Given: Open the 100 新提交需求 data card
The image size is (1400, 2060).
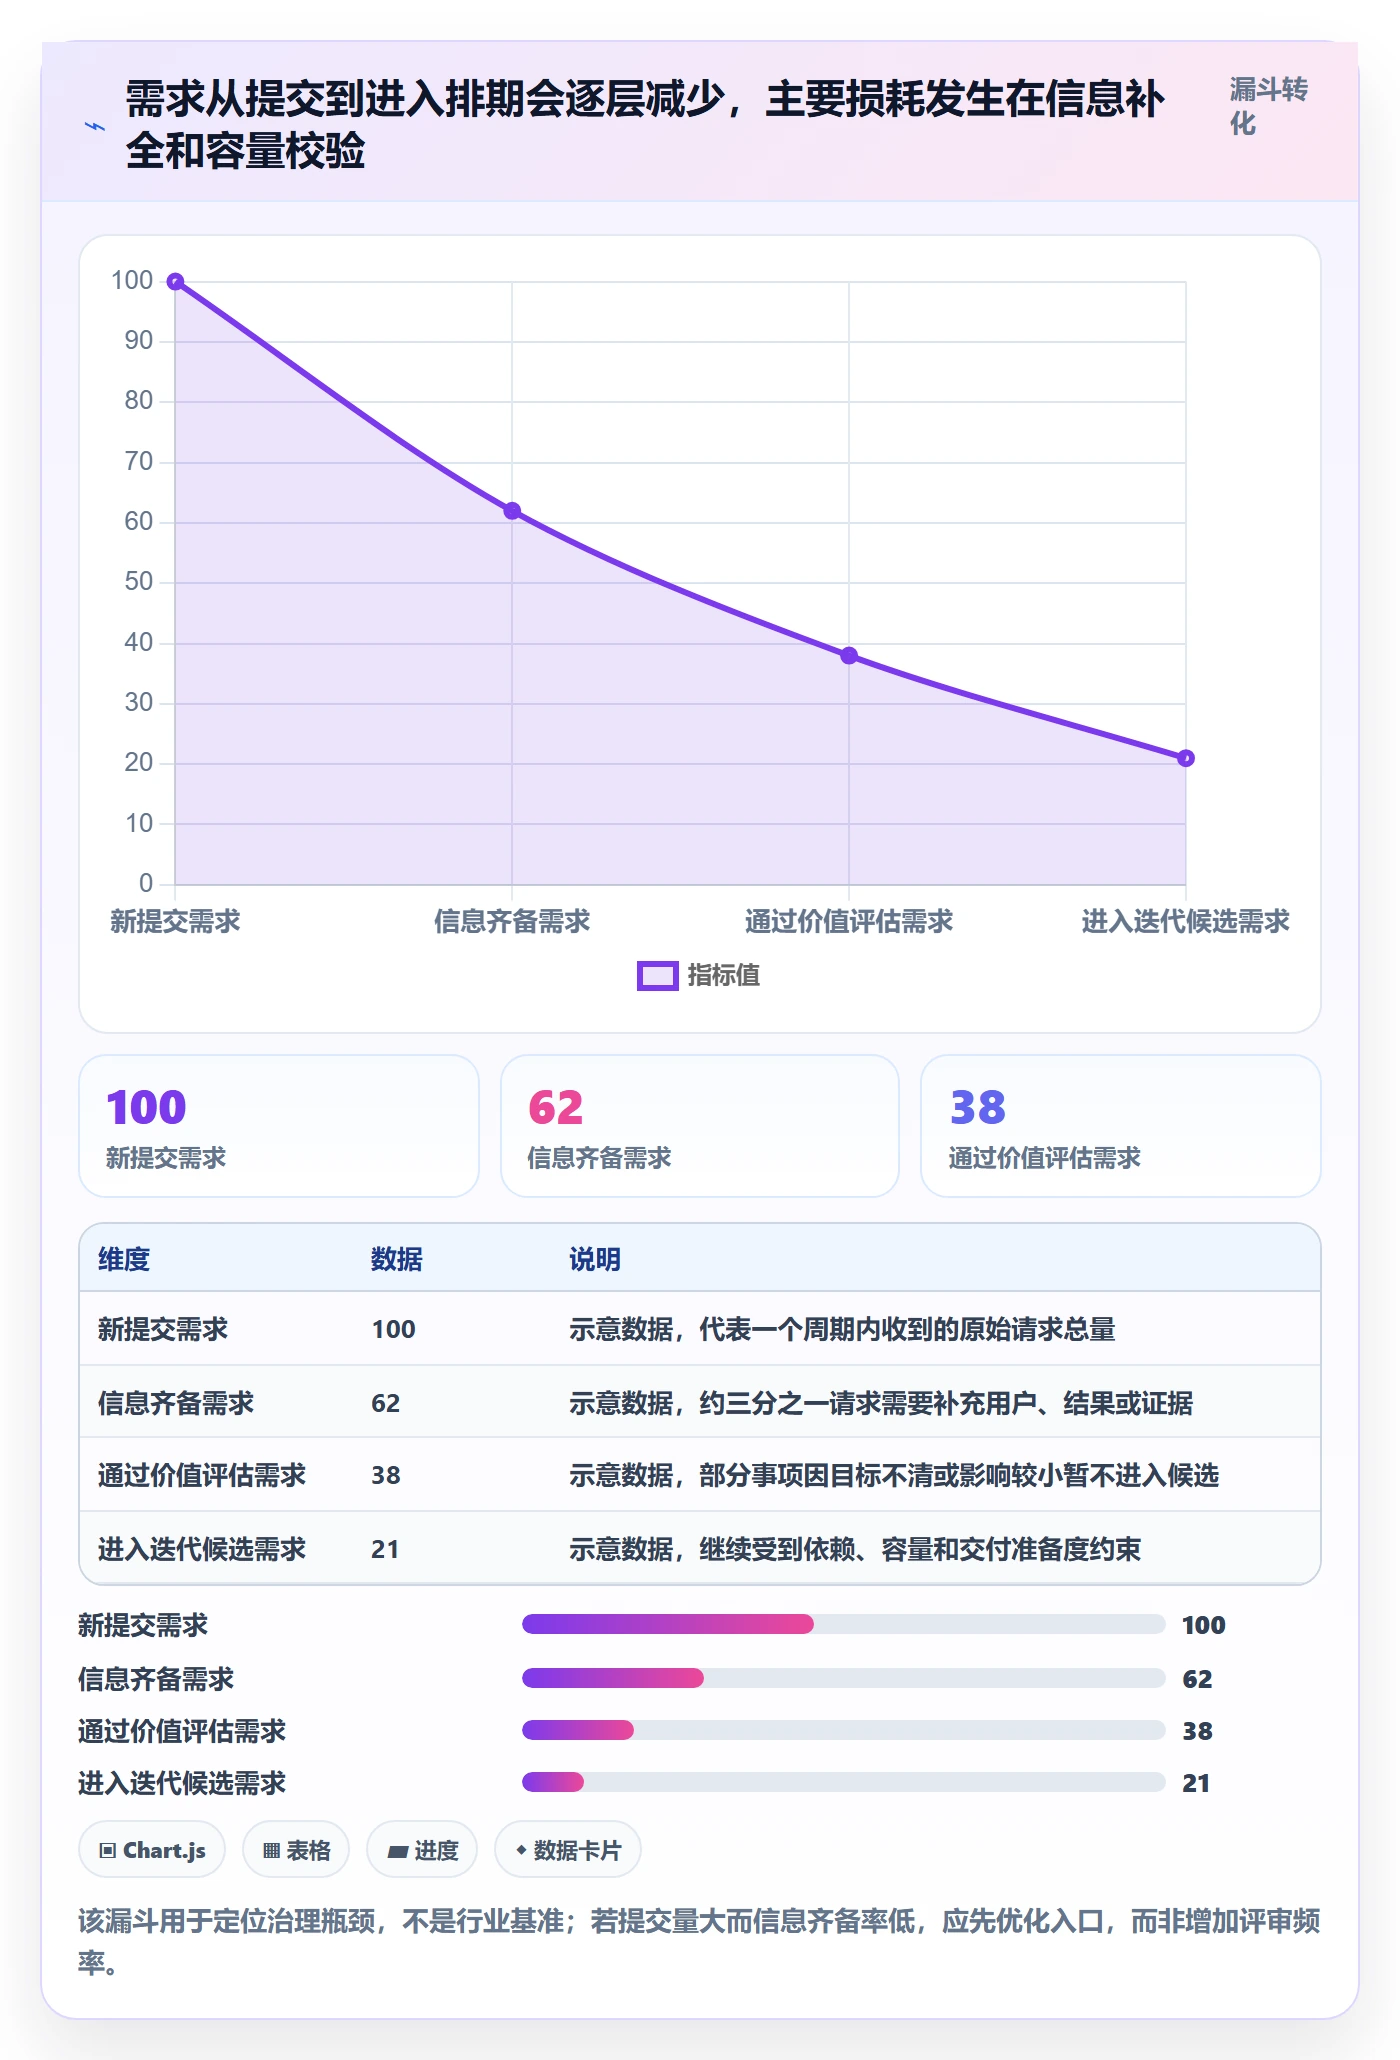Looking at the screenshot, I should point(279,1126).
